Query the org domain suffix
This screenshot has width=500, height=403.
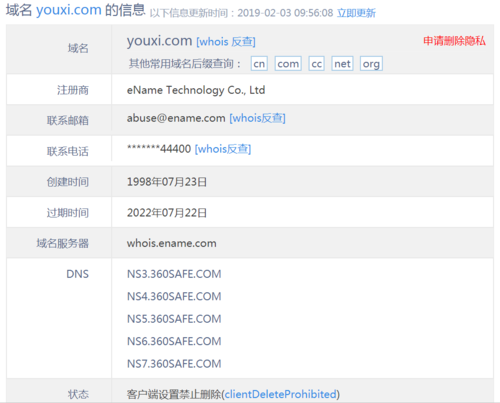pos(371,64)
